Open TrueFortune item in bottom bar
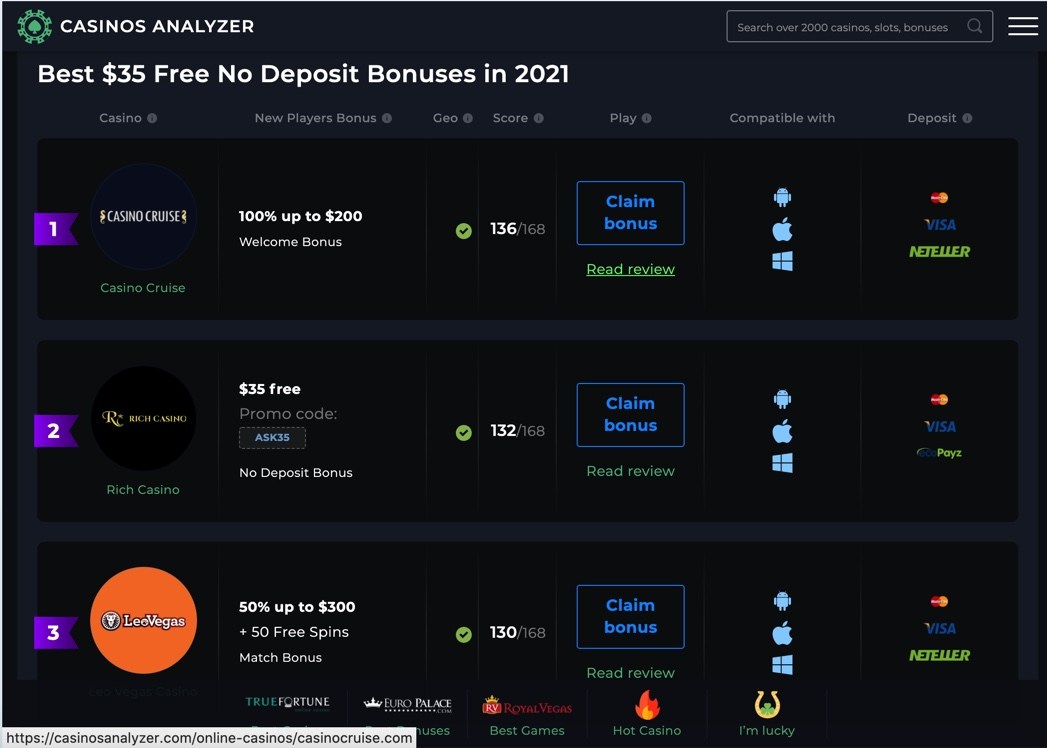 [x=287, y=703]
